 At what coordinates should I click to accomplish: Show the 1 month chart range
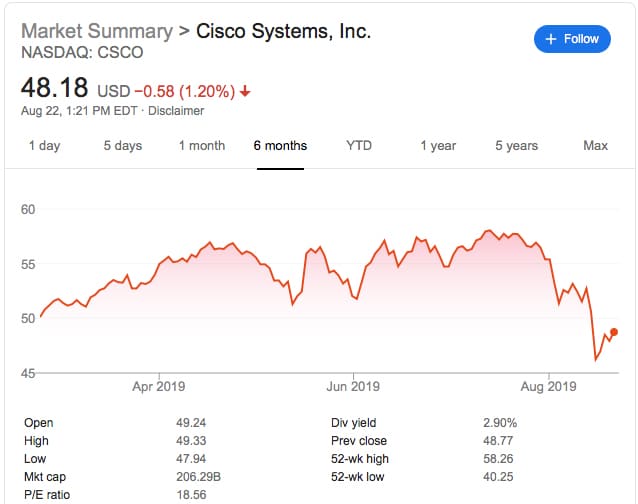coord(202,146)
